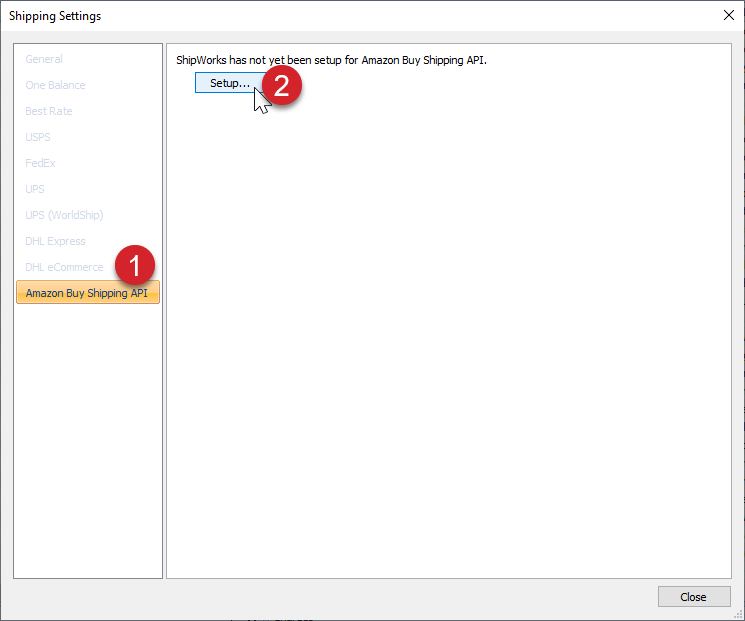
Task: Click the Close button at bottom right
Action: [x=694, y=597]
